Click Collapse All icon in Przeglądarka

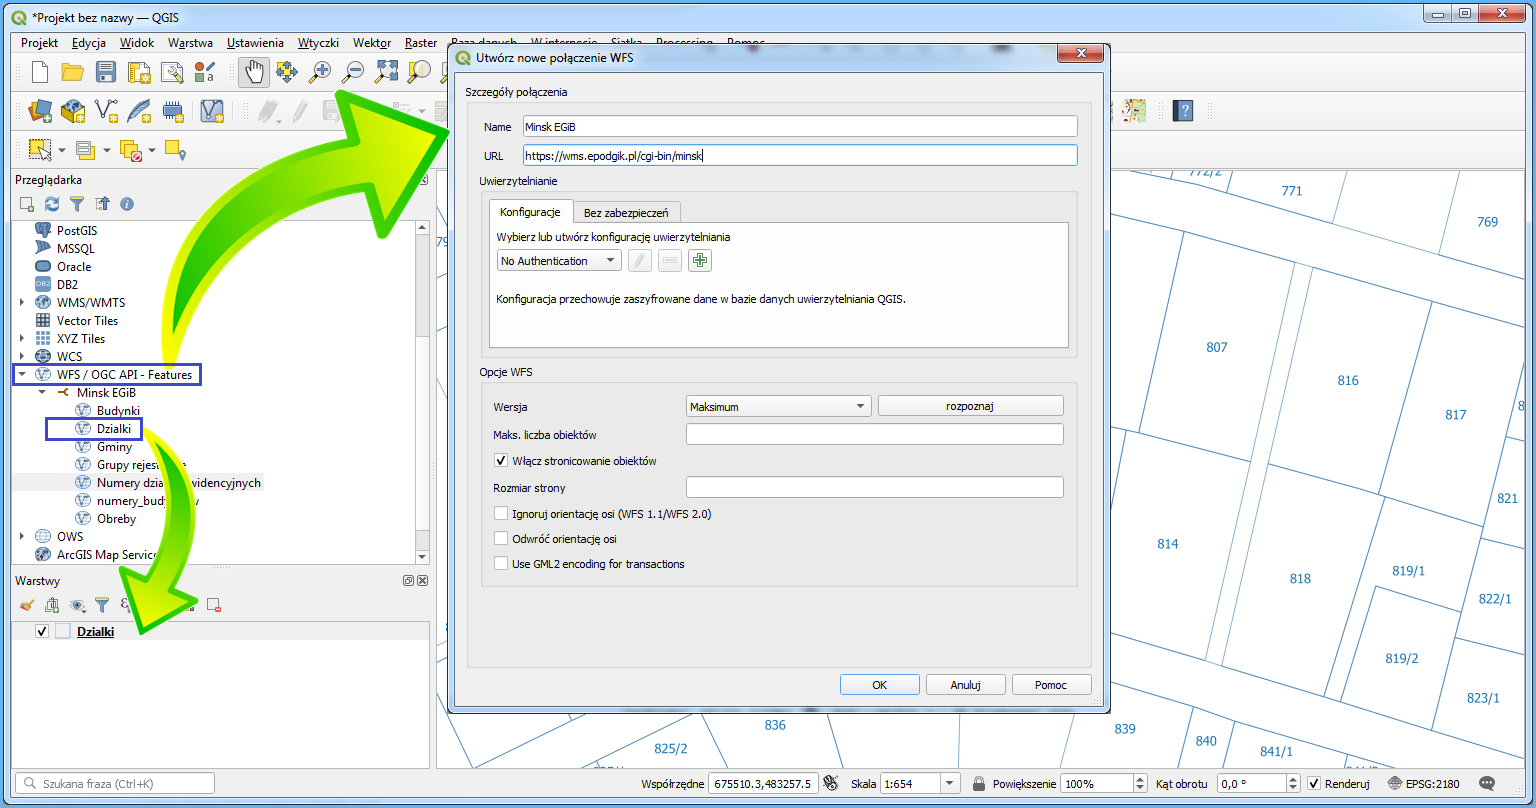[x=102, y=204]
